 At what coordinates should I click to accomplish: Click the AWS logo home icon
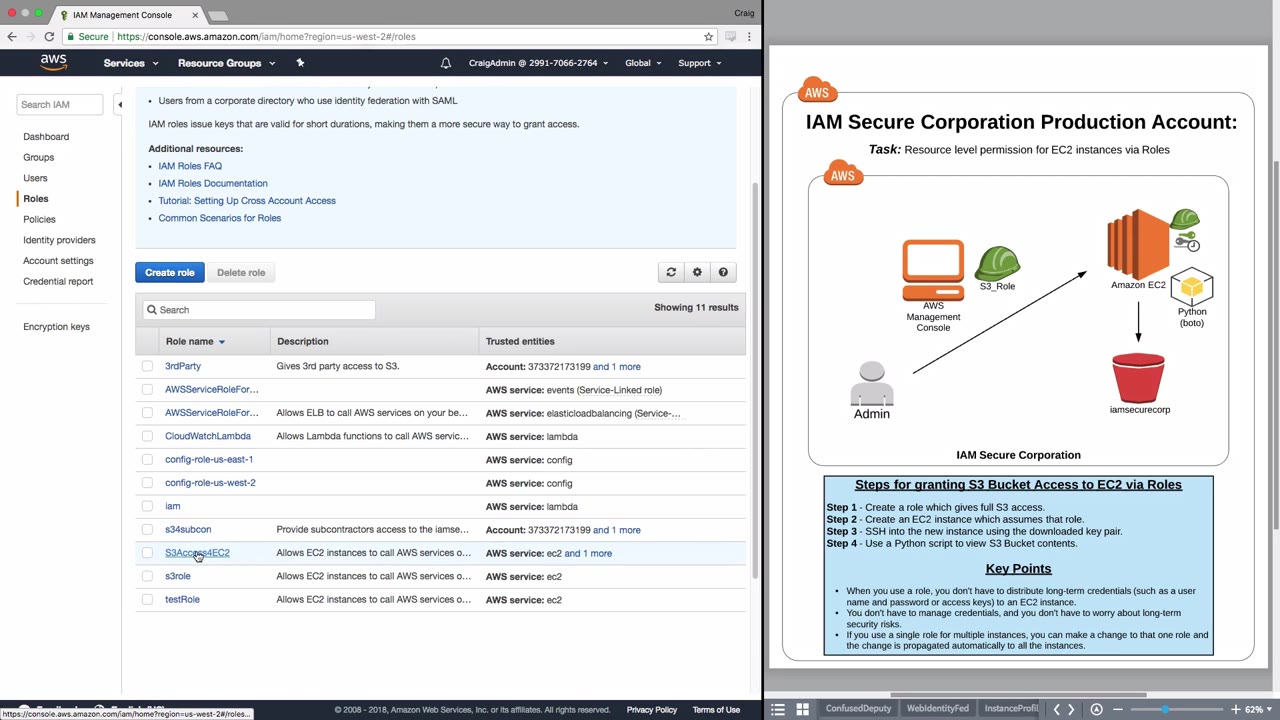coord(54,62)
